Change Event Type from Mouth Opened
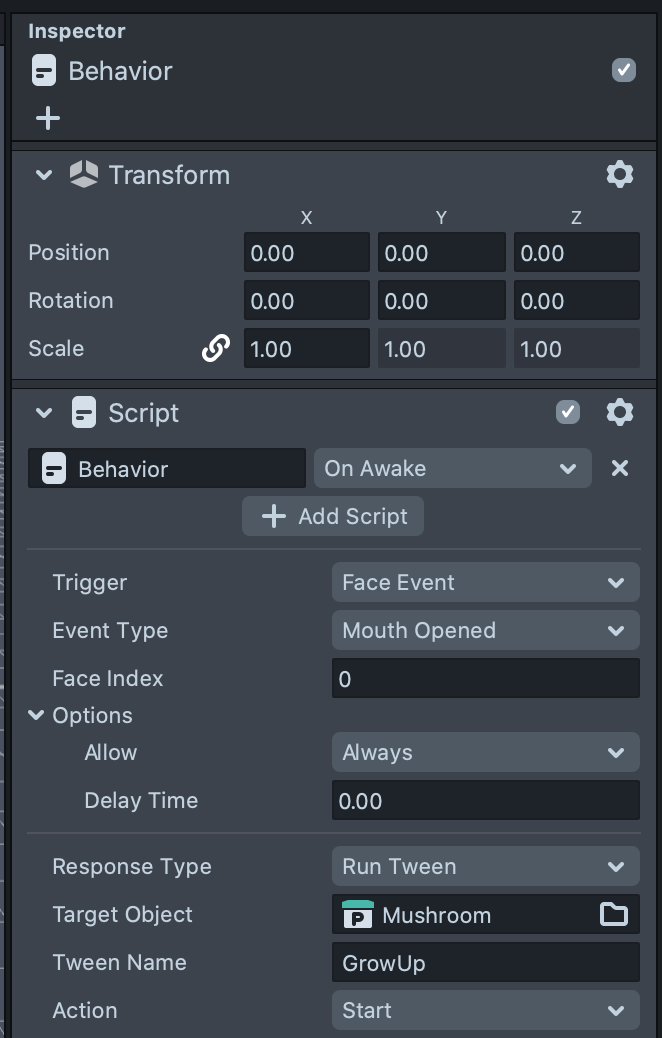662x1038 pixels. click(485, 630)
